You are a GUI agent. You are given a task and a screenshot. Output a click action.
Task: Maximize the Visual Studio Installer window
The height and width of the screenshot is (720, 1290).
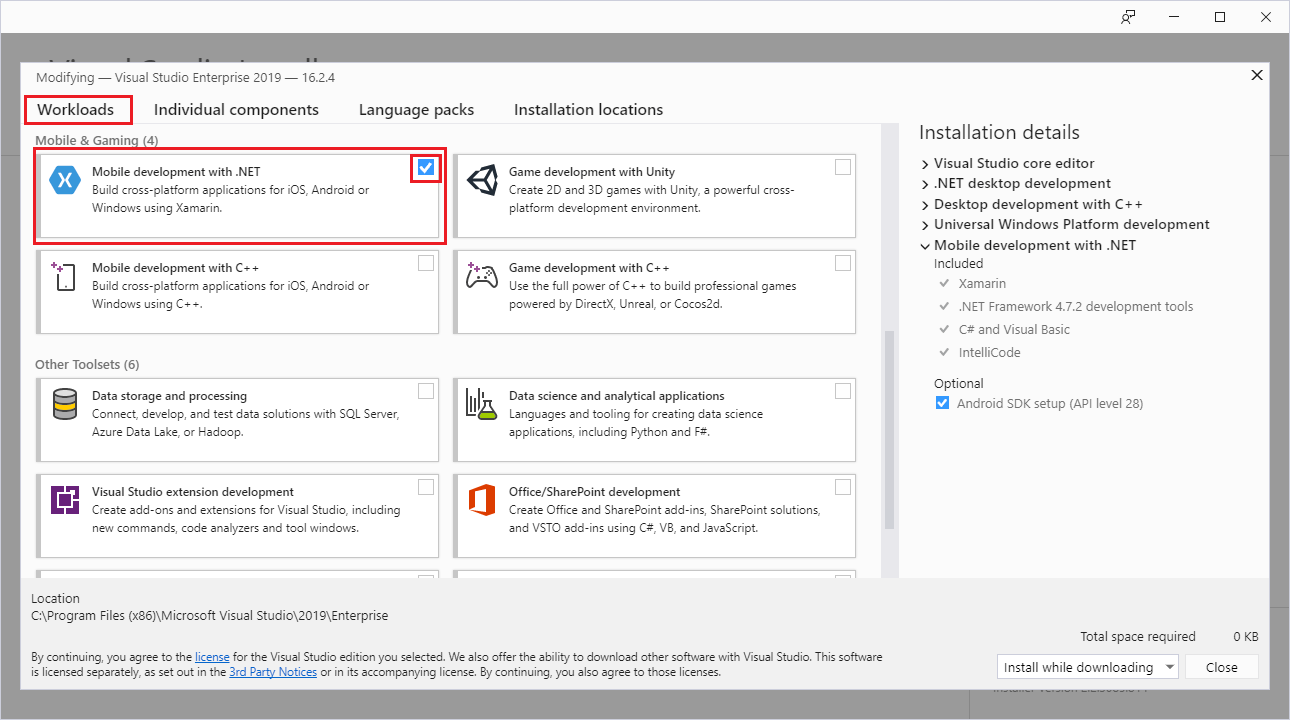click(x=1220, y=17)
